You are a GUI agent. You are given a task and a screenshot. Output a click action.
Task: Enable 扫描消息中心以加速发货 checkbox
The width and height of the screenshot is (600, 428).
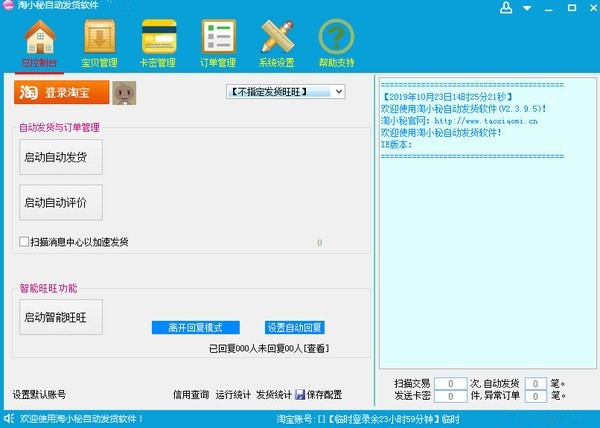point(24,242)
